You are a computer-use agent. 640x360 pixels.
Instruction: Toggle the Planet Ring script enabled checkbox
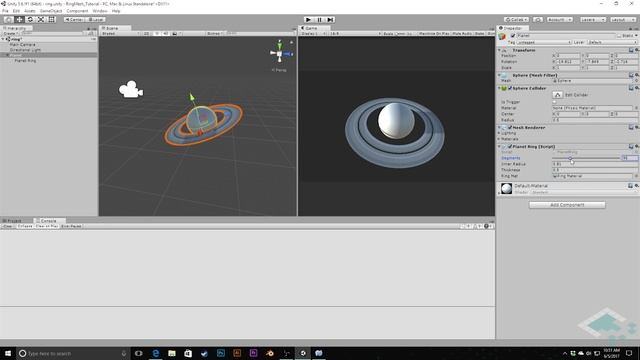click(510, 146)
